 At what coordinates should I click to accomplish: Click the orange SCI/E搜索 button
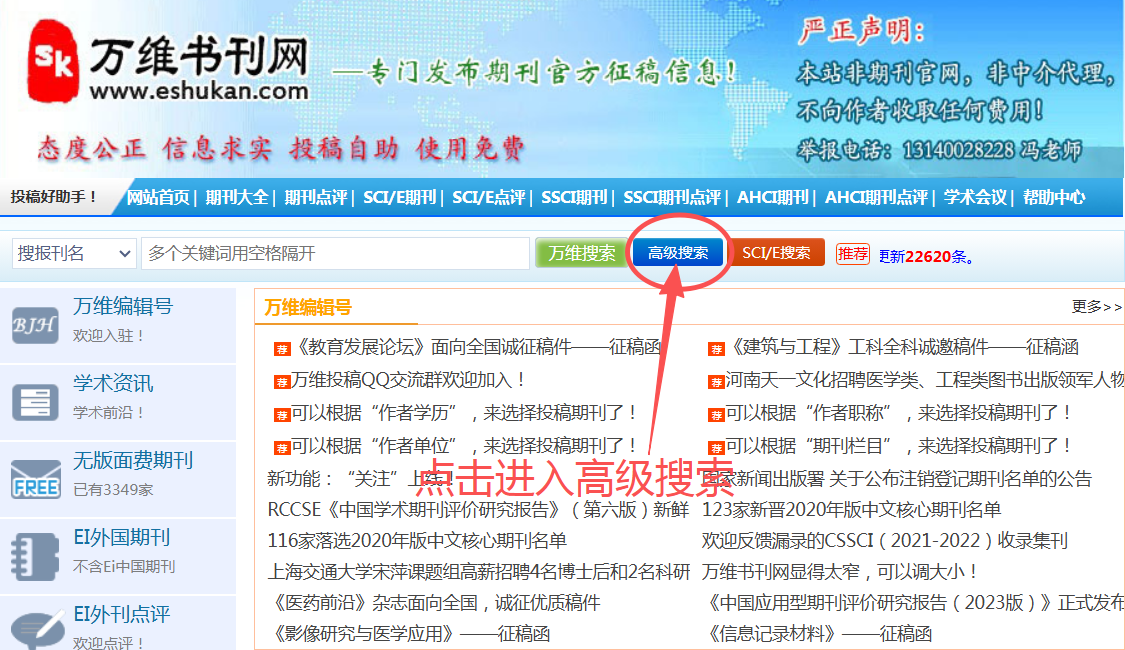tap(777, 253)
